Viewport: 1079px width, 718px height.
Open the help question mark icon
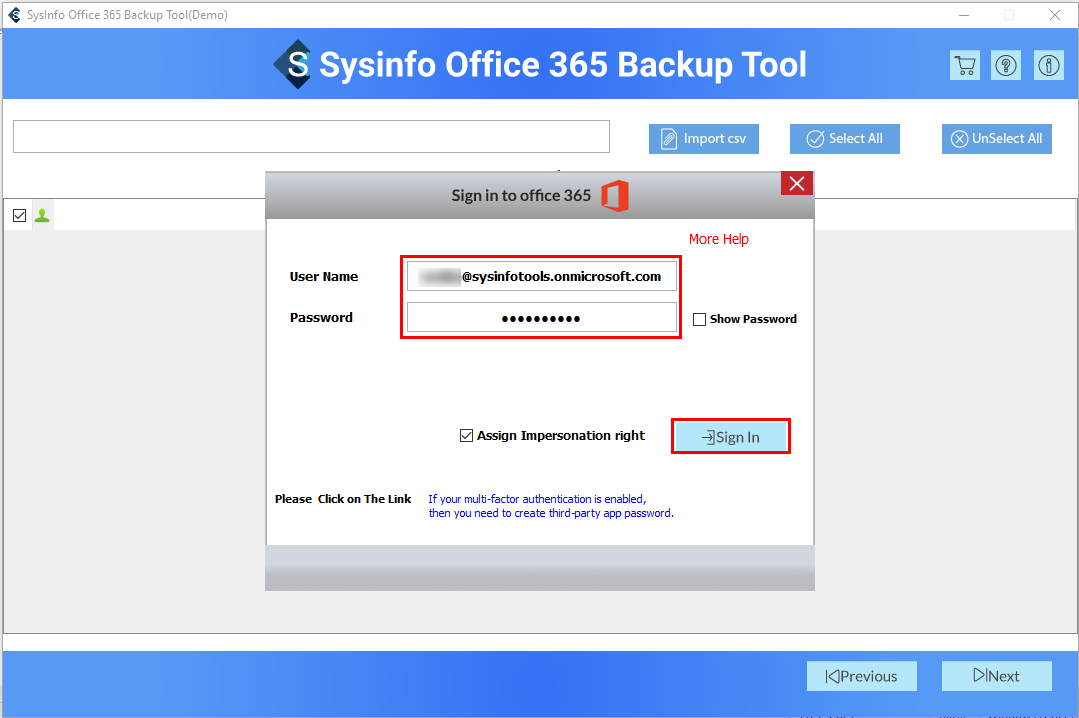pyautogui.click(x=1006, y=65)
